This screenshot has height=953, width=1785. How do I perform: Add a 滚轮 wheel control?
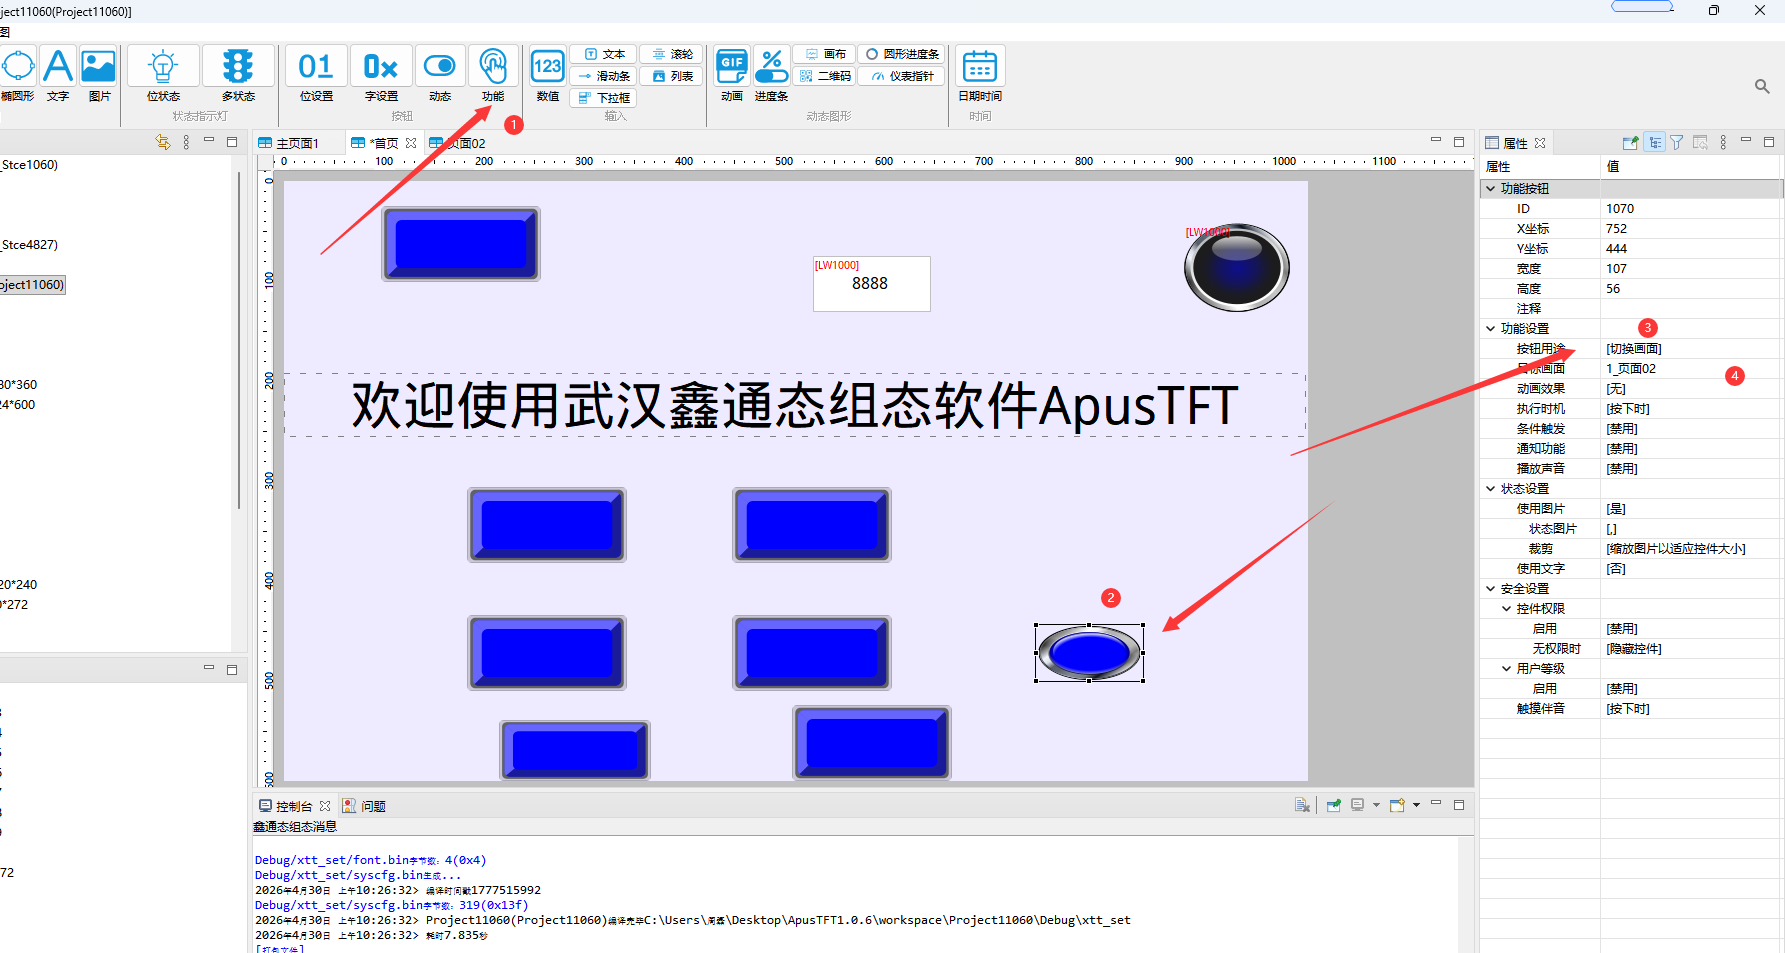pyautogui.click(x=672, y=54)
